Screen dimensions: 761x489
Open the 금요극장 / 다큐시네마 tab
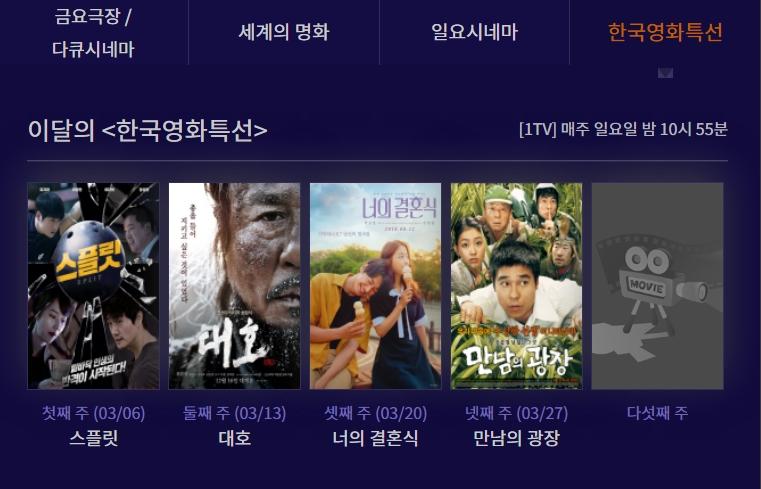pyautogui.click(x=93, y=33)
